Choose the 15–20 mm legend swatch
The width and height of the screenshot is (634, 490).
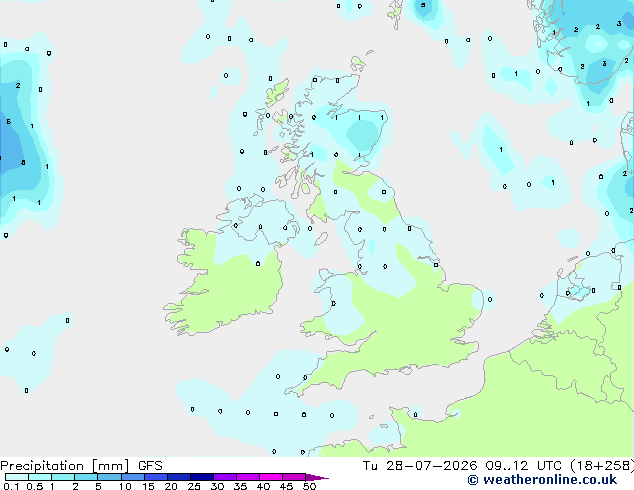pos(155,477)
